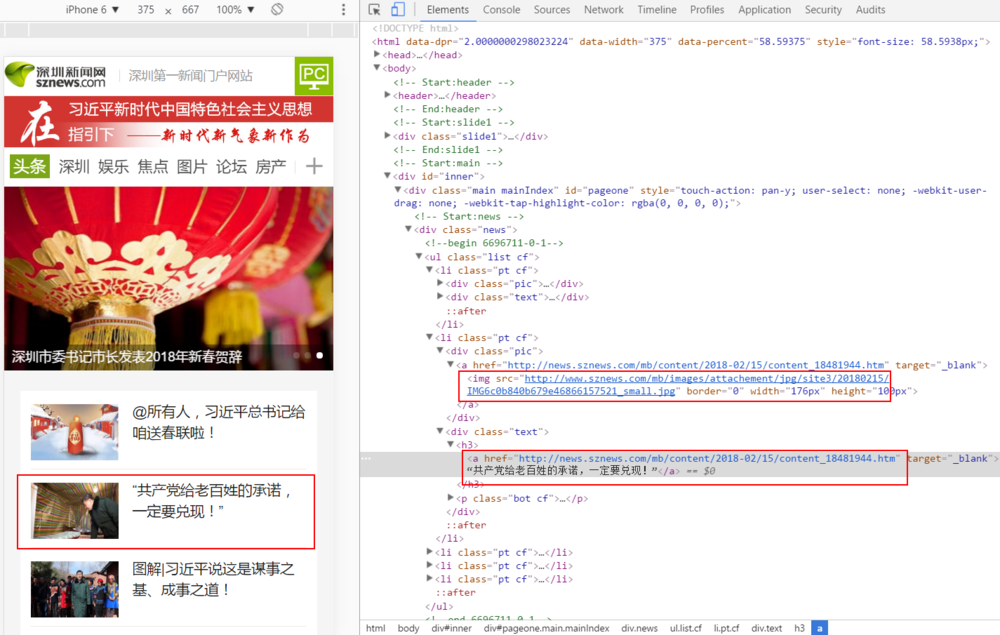Image resolution: width=1000 pixels, height=635 pixels.
Task: Select the DOCTYPE html line
Action: coord(415,28)
